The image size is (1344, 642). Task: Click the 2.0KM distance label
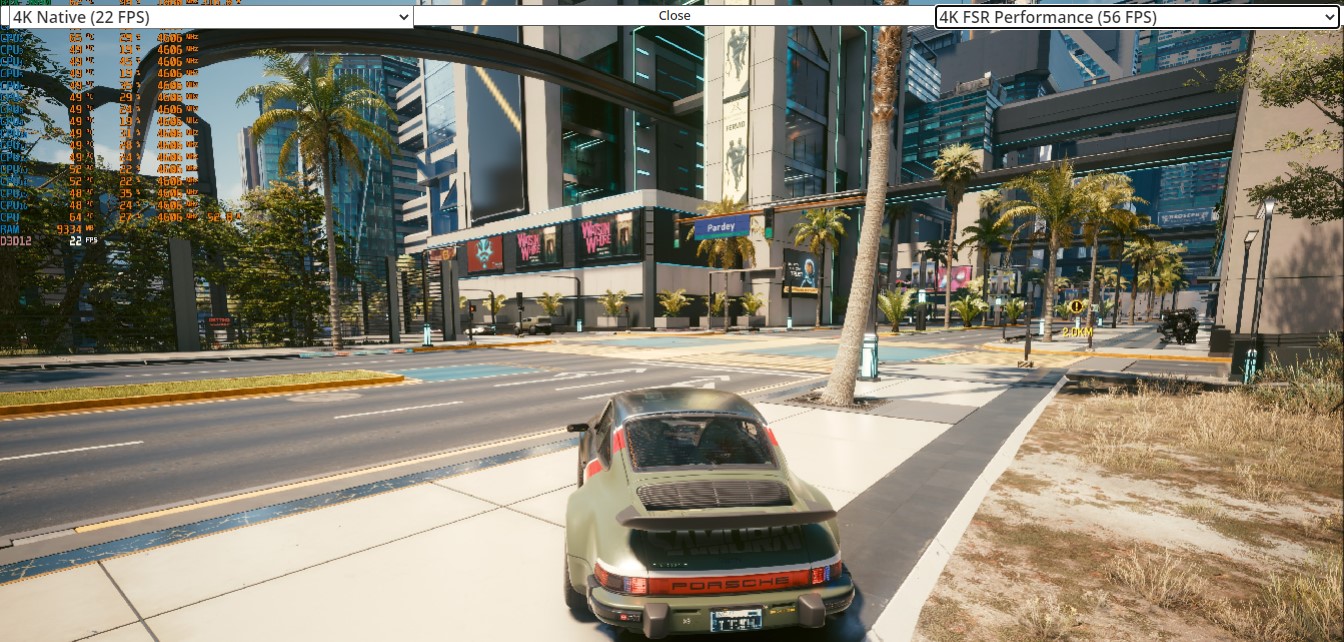(x=1076, y=331)
